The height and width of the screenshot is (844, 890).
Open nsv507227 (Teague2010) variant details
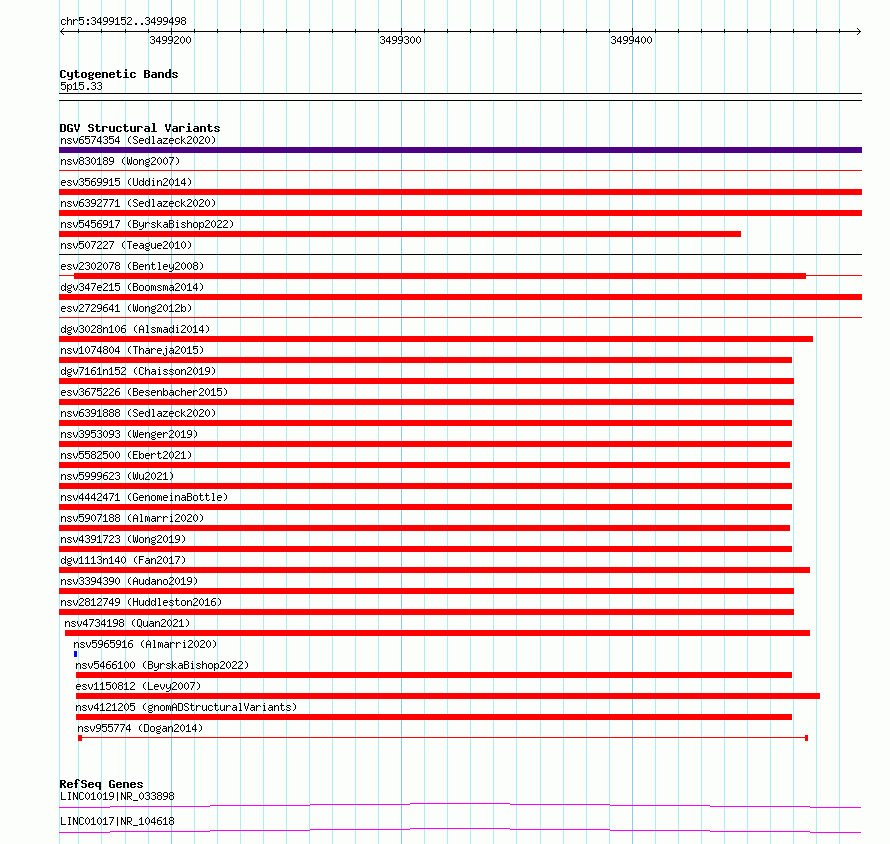[126, 245]
